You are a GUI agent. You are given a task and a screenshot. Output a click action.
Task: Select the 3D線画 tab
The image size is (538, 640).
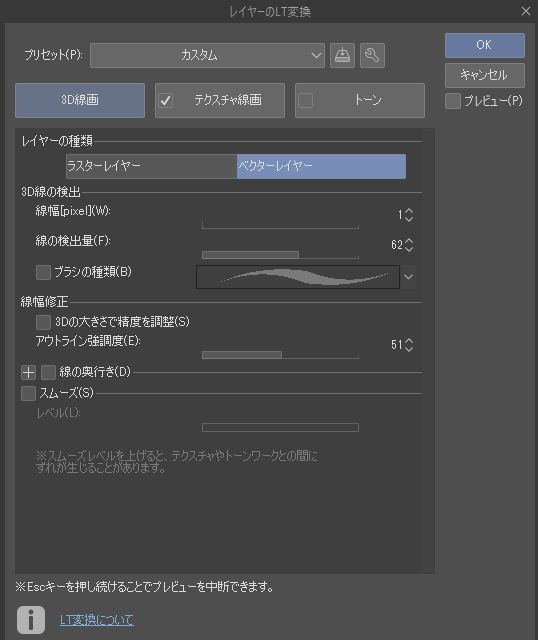80,100
